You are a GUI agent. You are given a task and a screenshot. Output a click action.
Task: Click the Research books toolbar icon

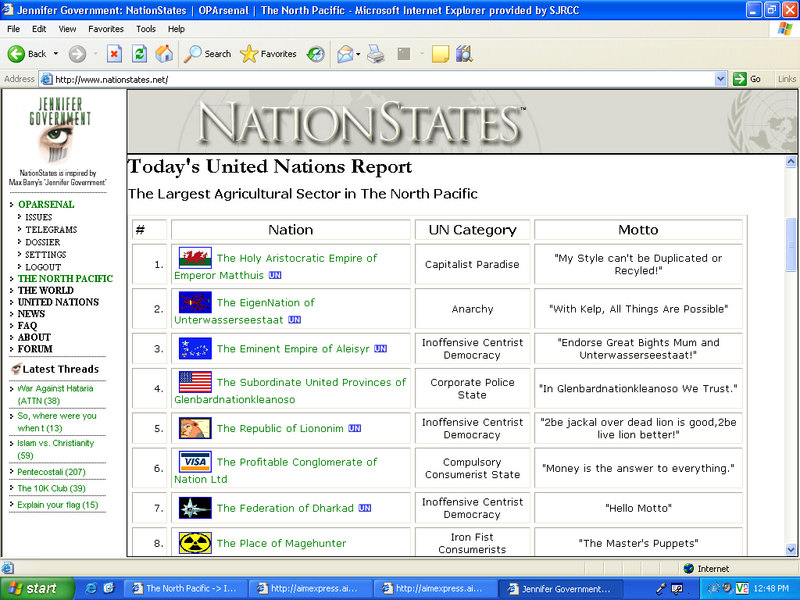pyautogui.click(x=464, y=54)
